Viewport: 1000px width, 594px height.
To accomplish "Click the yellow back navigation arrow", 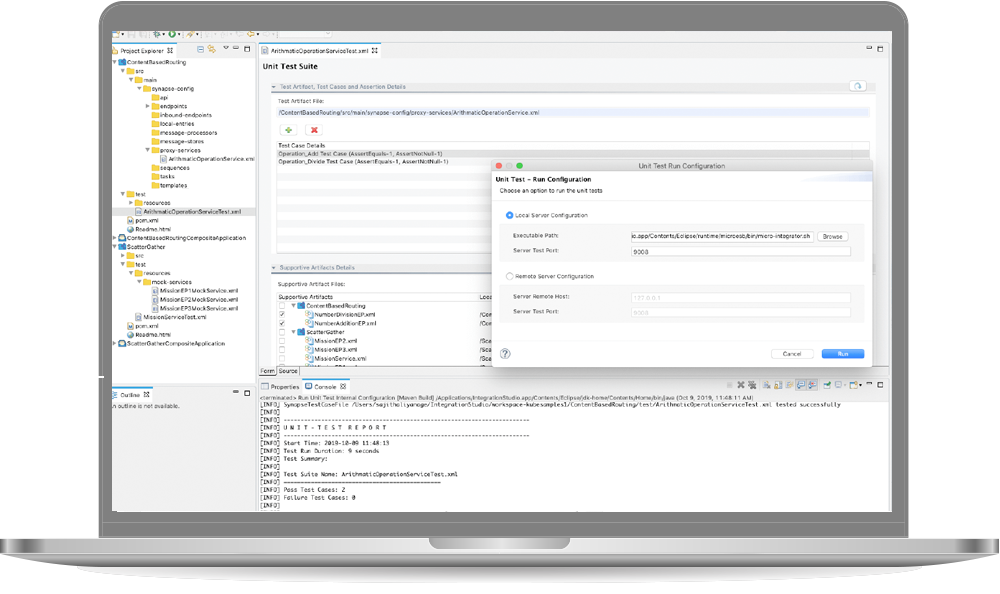I will 251,34.
